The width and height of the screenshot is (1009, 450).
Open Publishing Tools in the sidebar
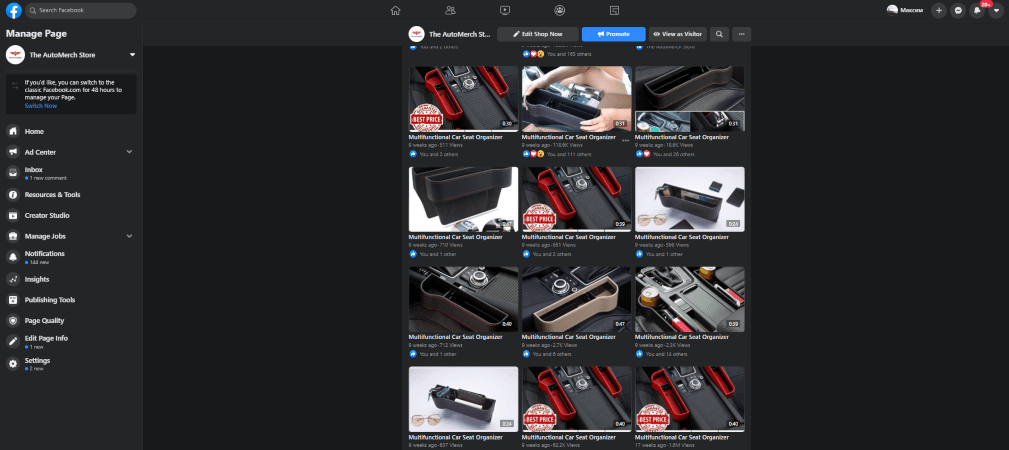pos(50,300)
